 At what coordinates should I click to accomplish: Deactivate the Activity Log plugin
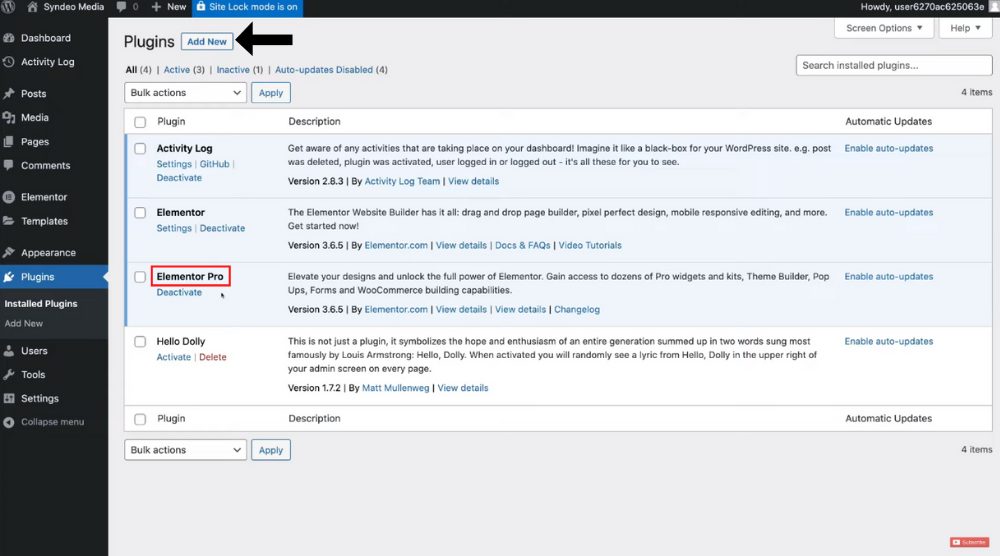pos(179,178)
